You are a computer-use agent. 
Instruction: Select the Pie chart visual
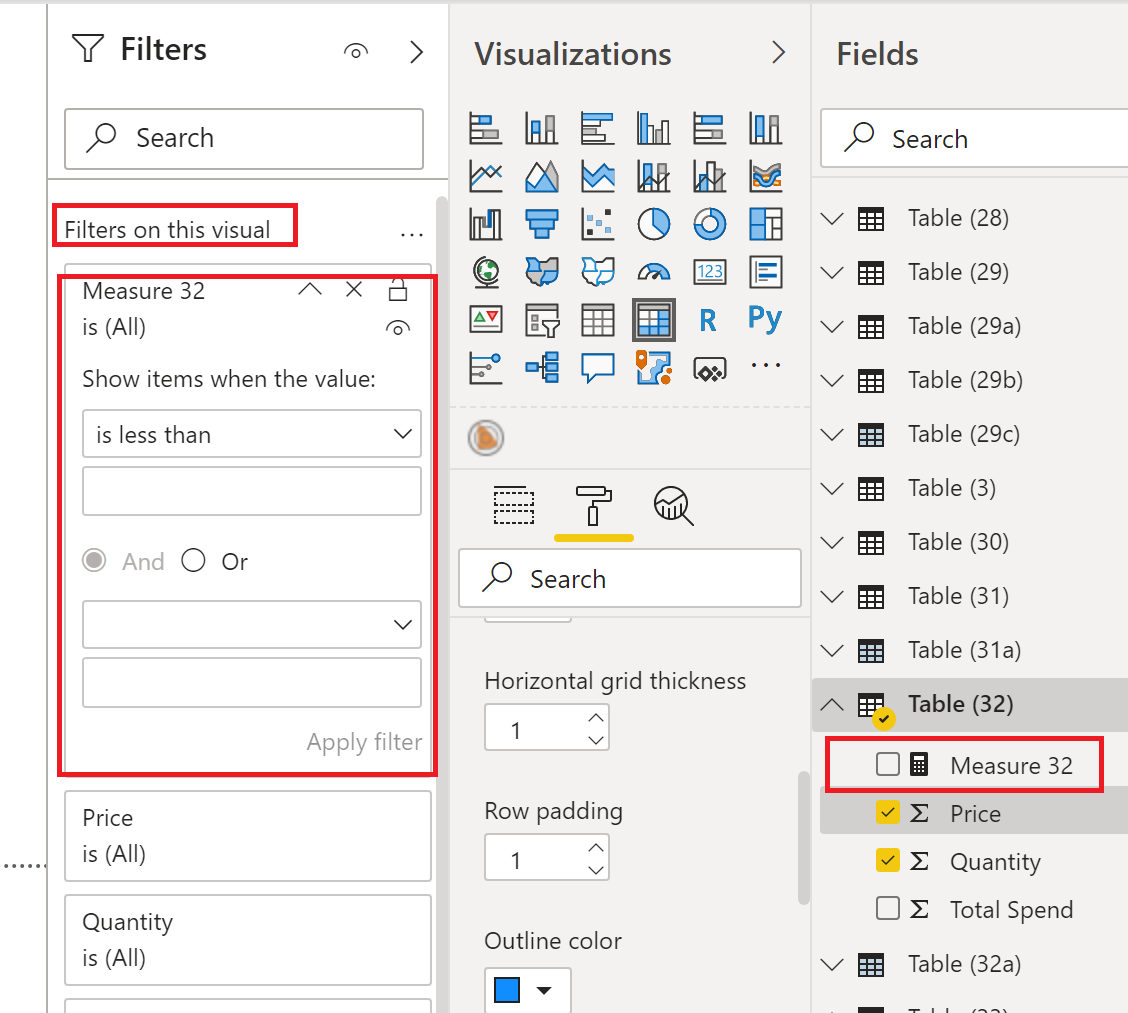click(x=653, y=224)
